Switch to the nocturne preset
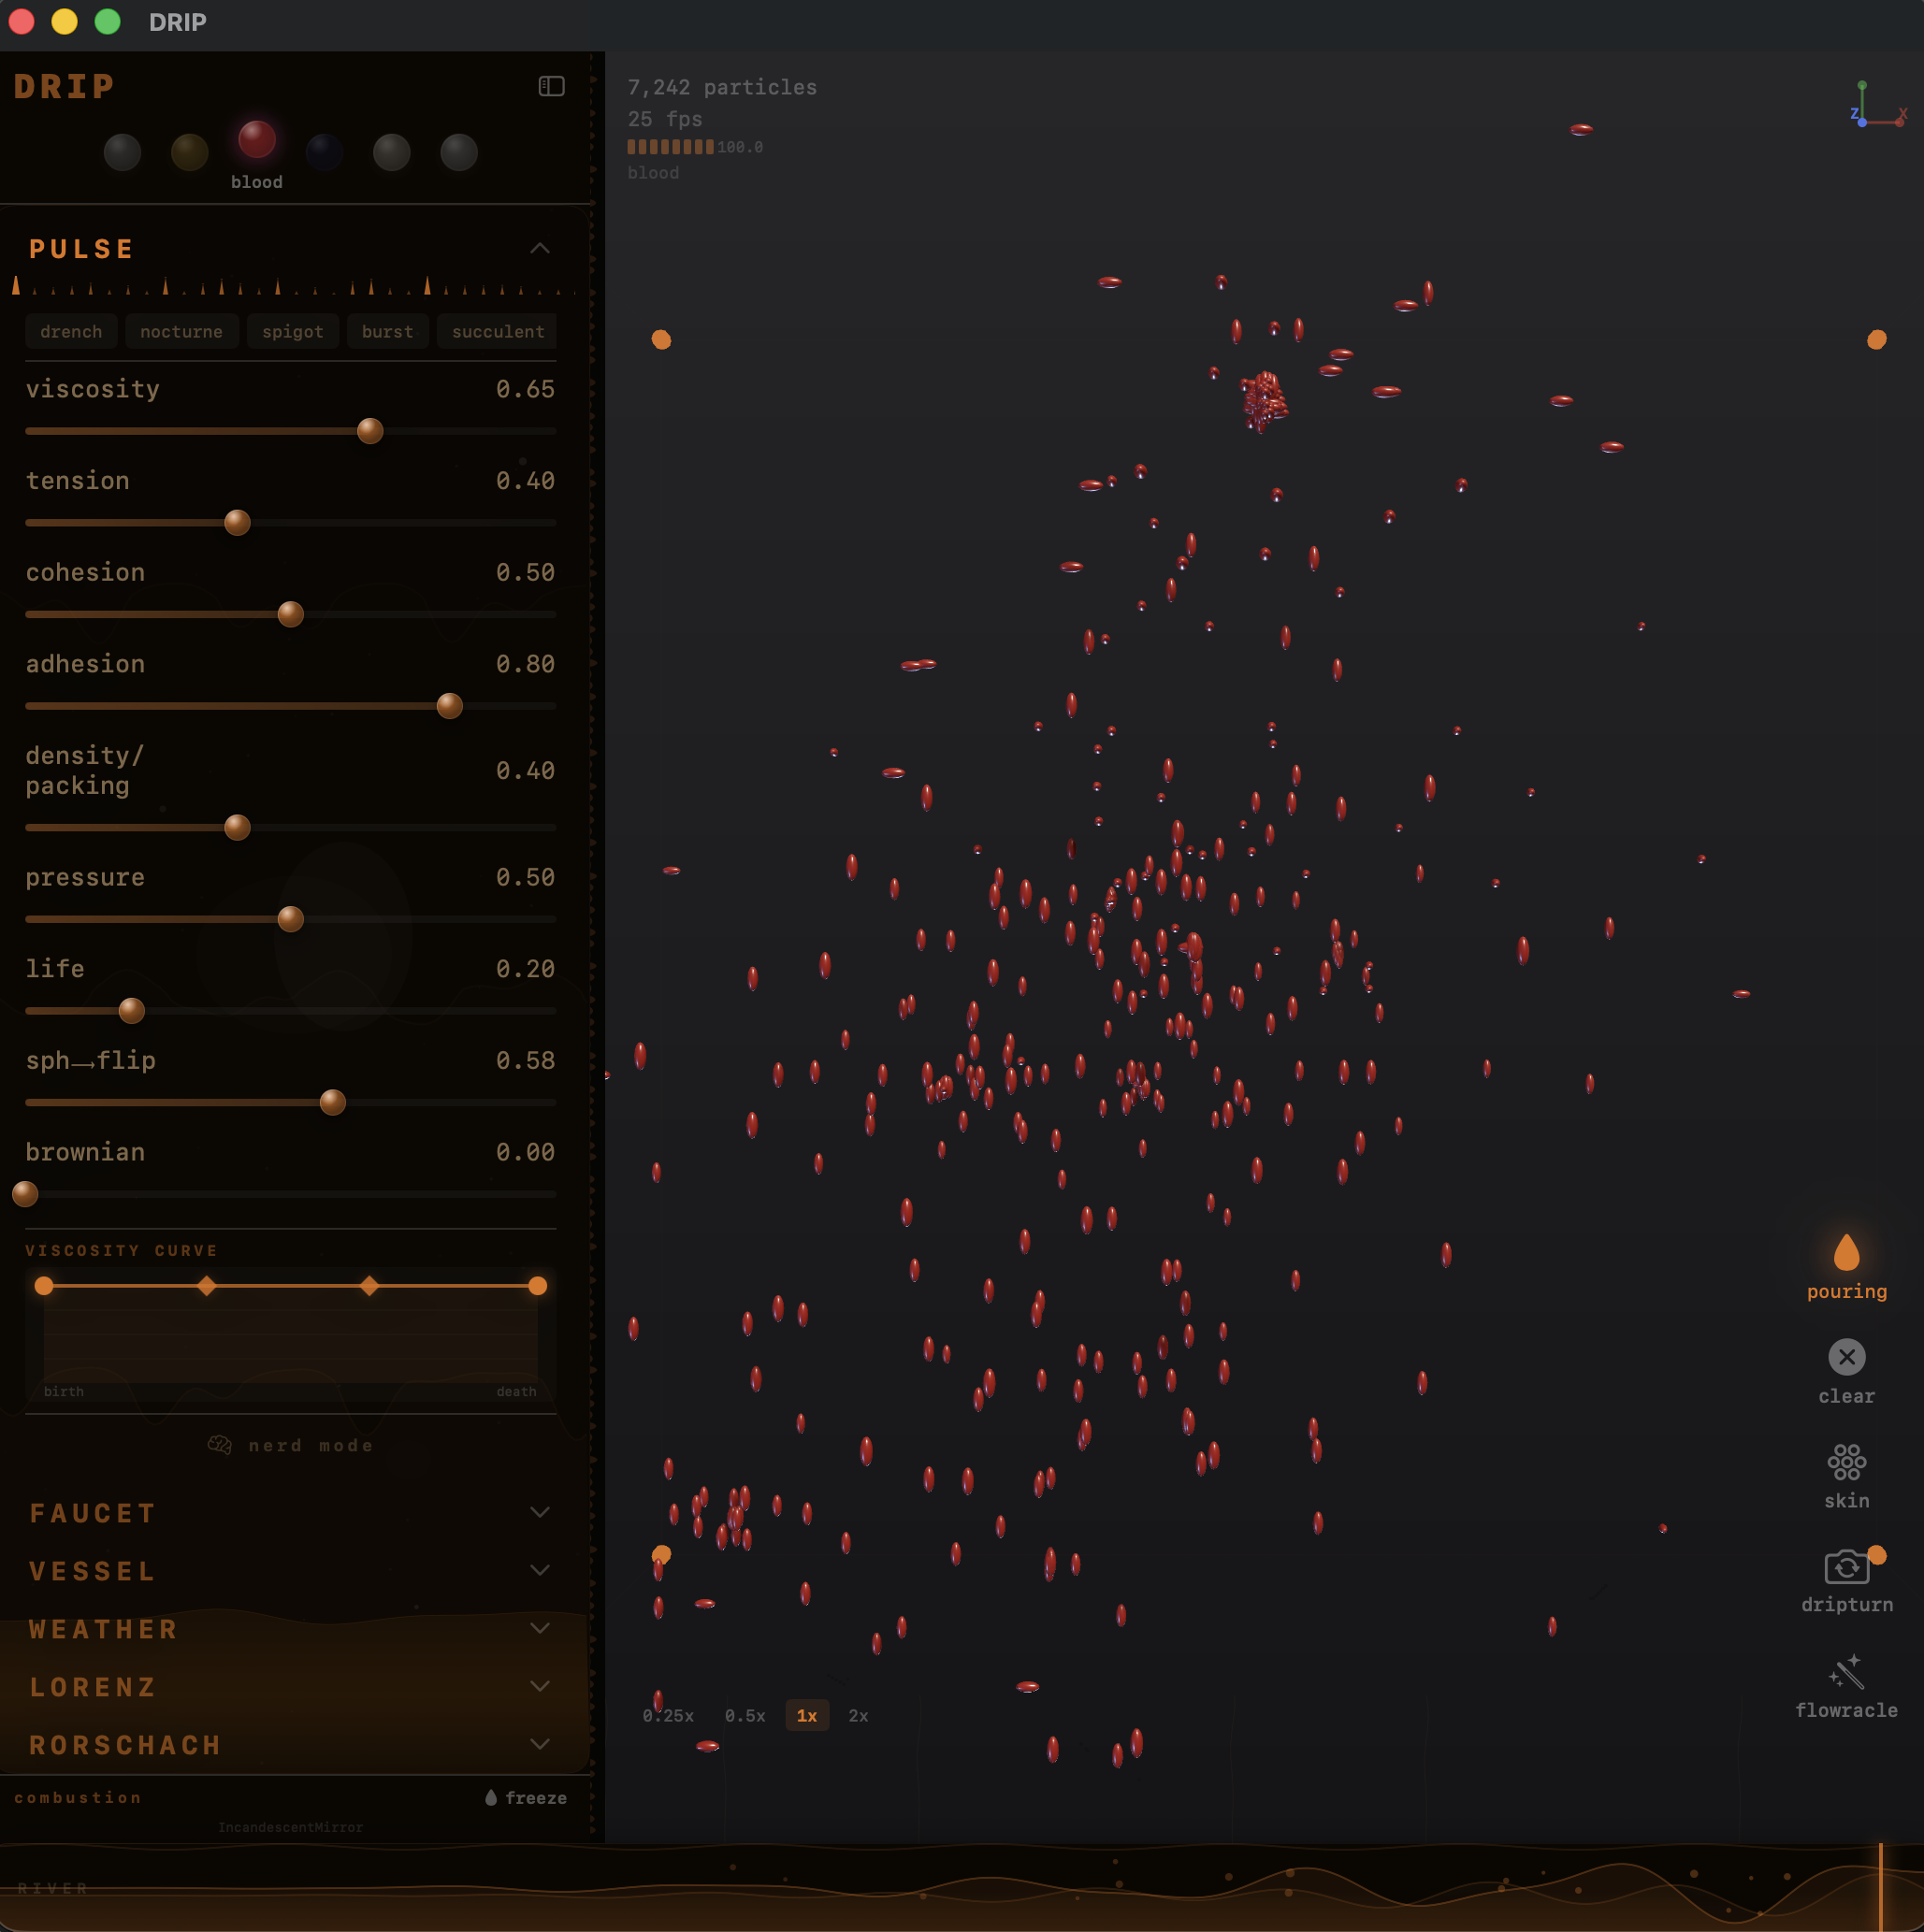1924x1932 pixels. [181, 331]
